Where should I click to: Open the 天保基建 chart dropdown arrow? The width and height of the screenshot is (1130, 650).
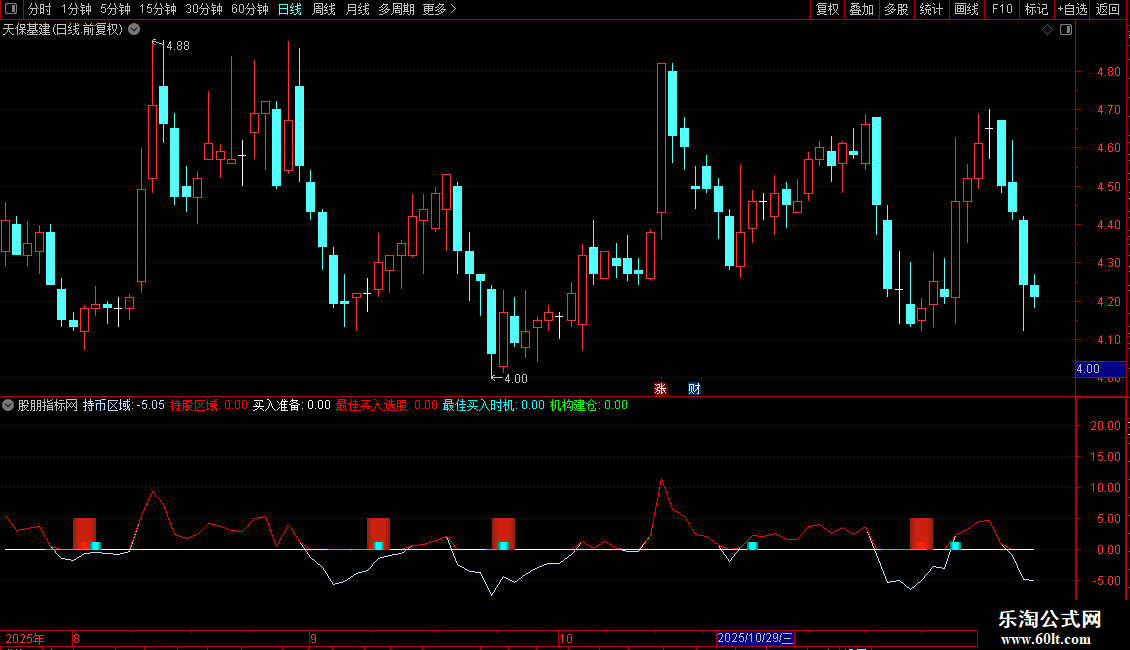(x=134, y=30)
